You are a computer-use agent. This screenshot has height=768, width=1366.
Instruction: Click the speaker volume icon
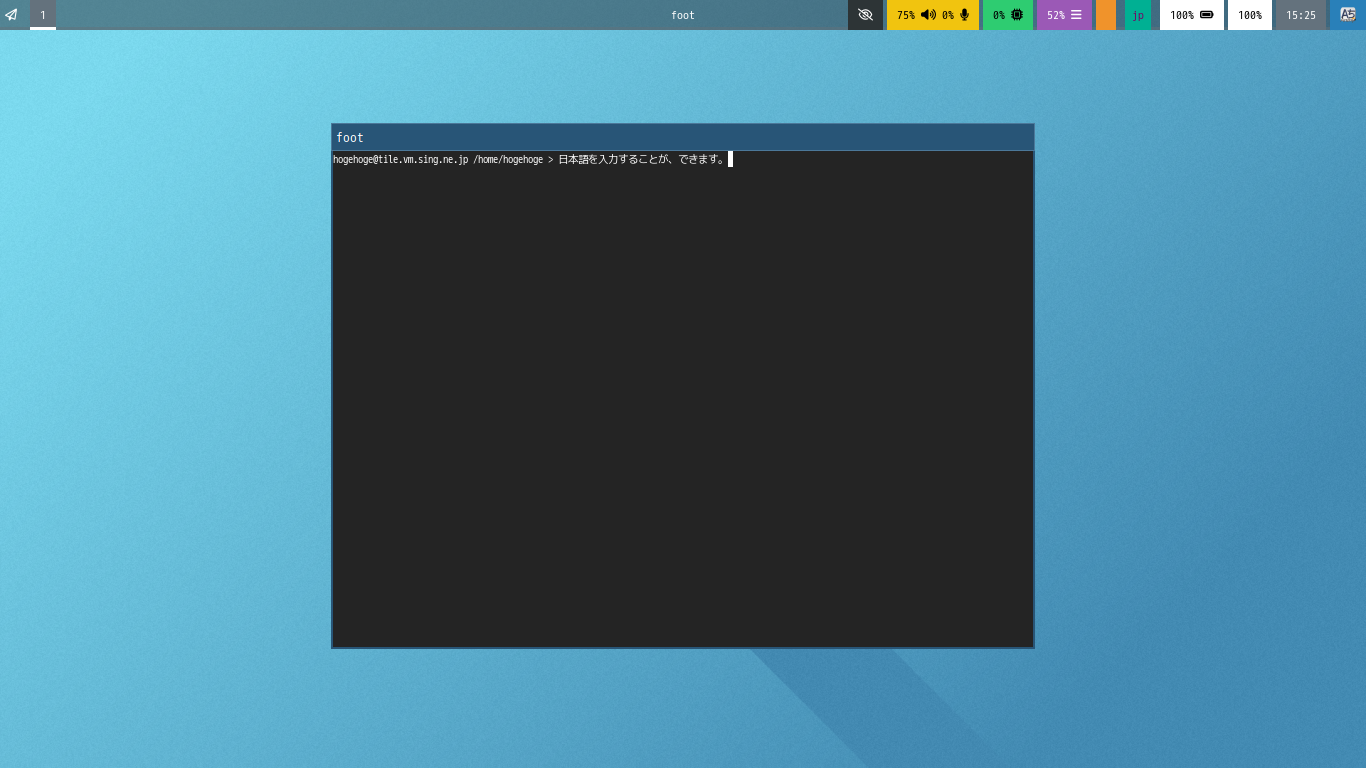point(928,15)
